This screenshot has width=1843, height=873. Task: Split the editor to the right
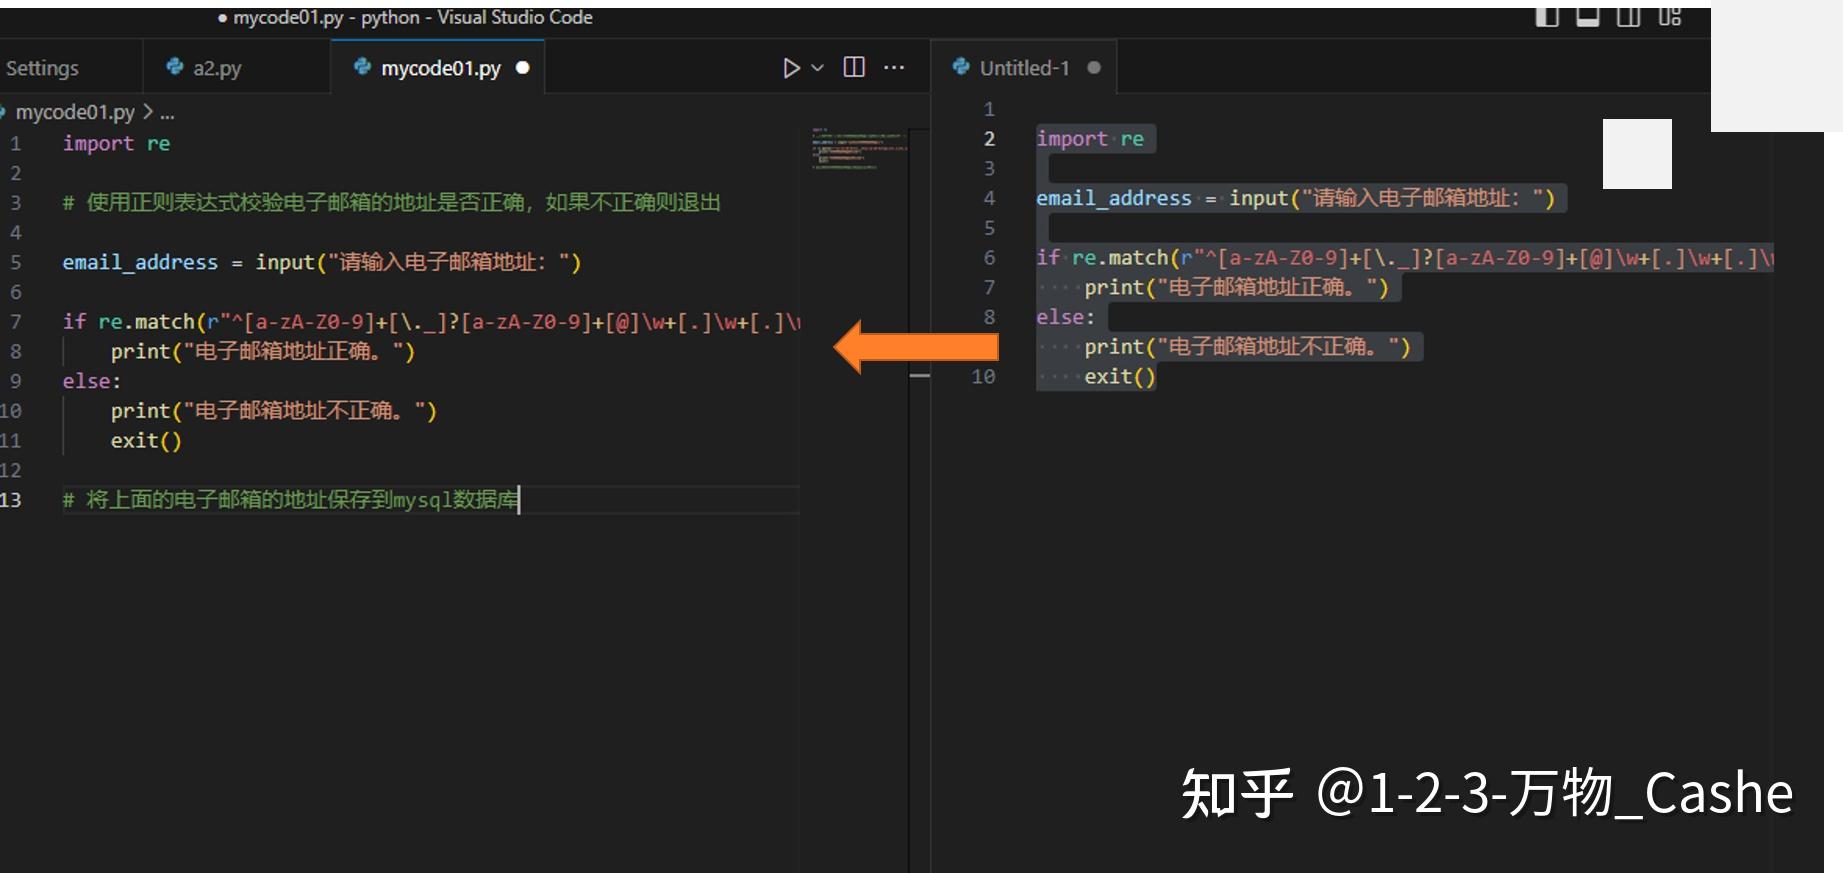tap(854, 67)
